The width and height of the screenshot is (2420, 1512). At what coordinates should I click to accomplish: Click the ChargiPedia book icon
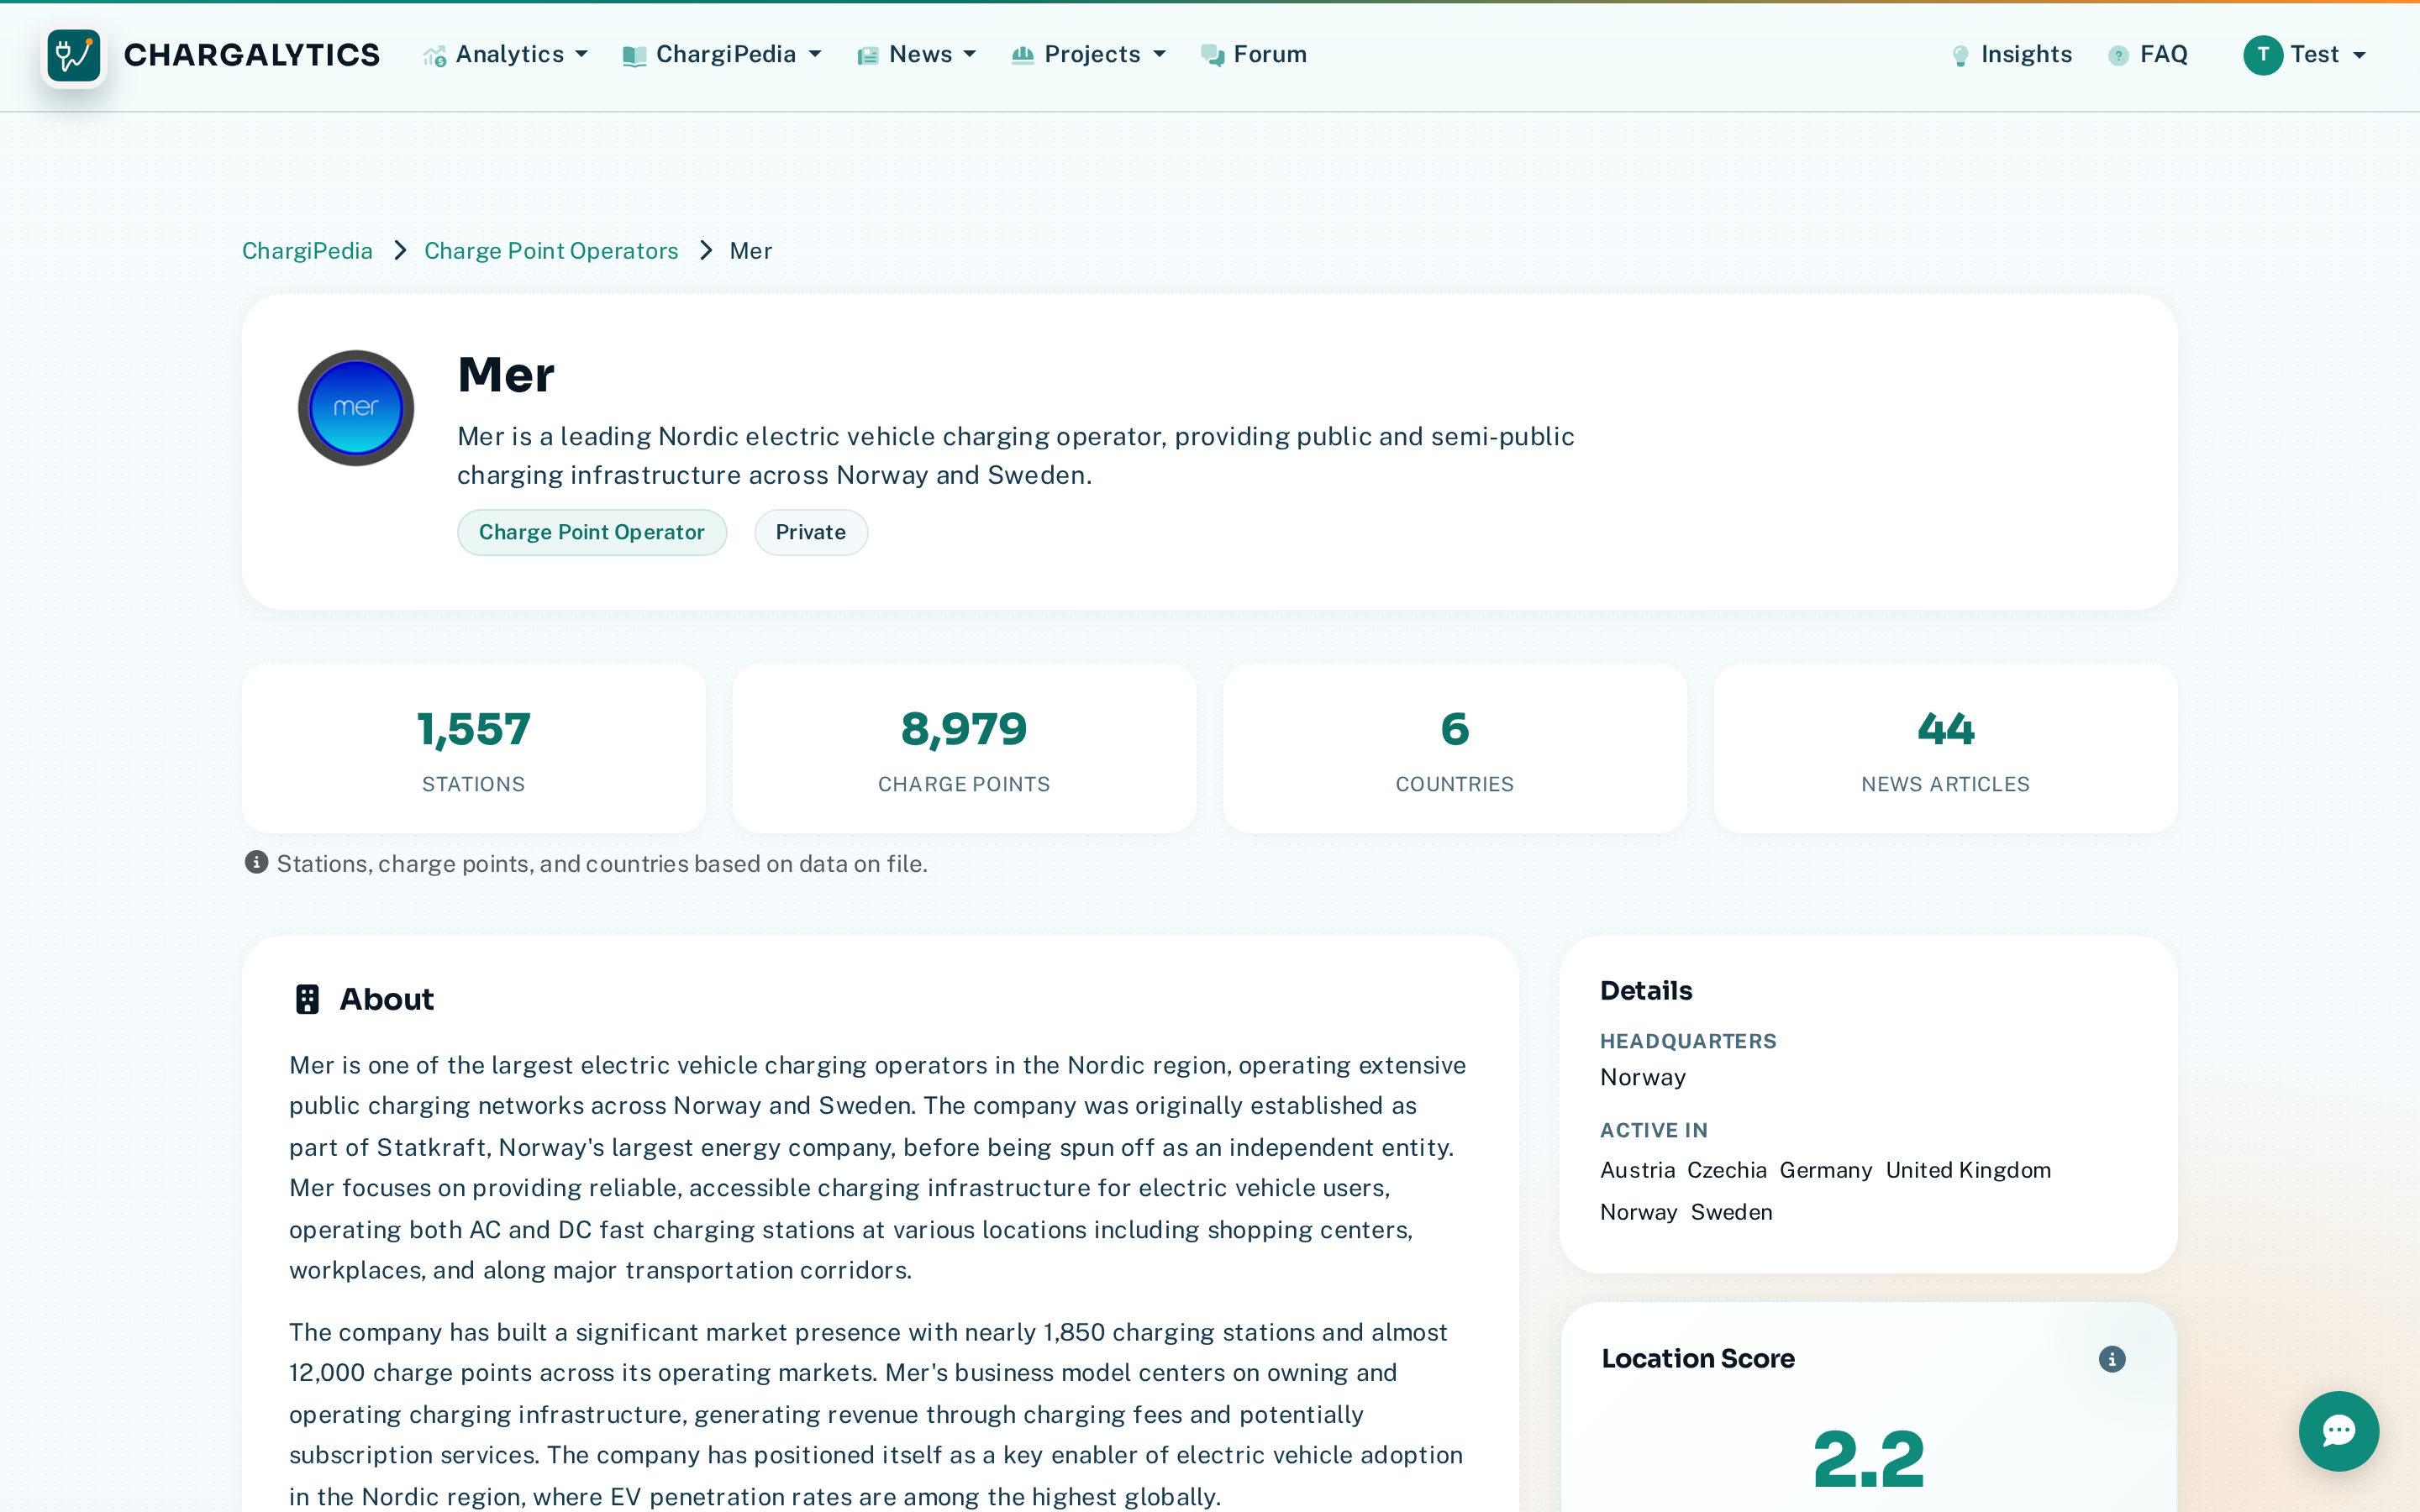click(x=634, y=57)
